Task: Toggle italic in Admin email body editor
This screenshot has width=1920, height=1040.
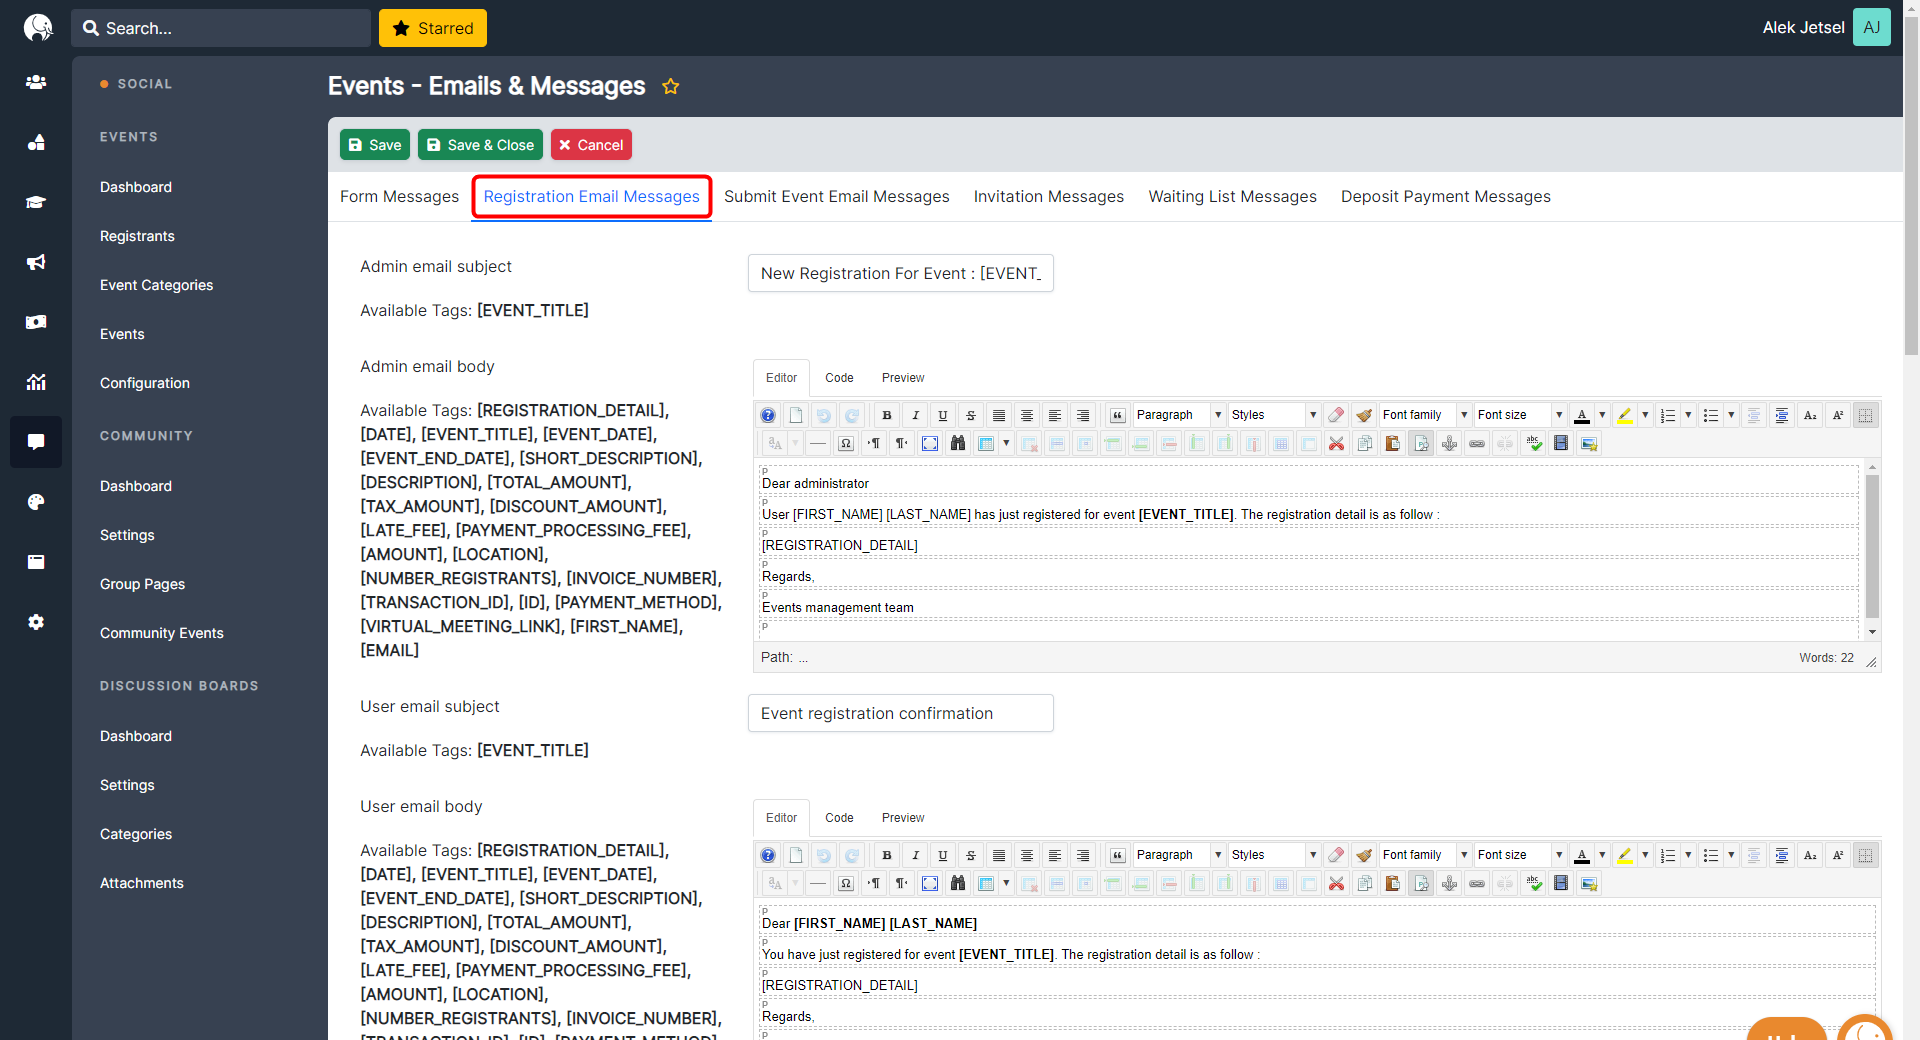Action: click(915, 415)
